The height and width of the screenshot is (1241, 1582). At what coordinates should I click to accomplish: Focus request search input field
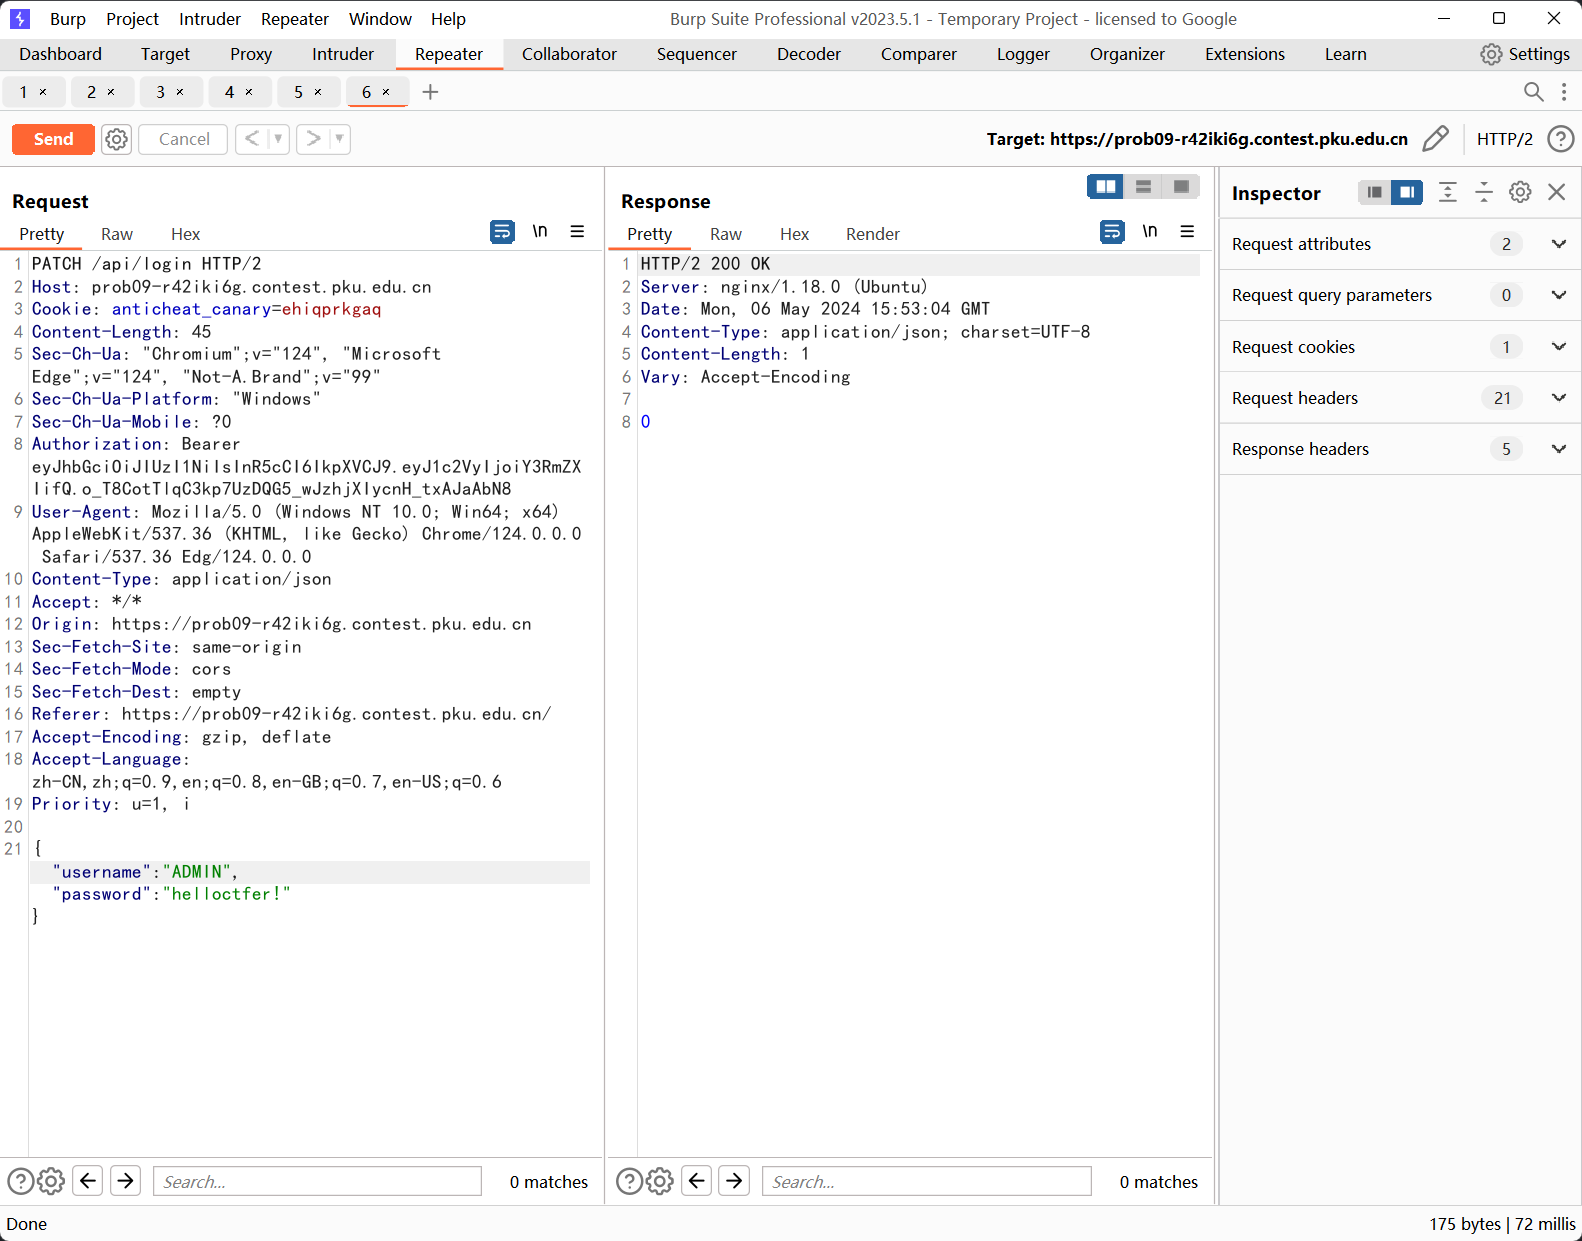pos(317,1181)
